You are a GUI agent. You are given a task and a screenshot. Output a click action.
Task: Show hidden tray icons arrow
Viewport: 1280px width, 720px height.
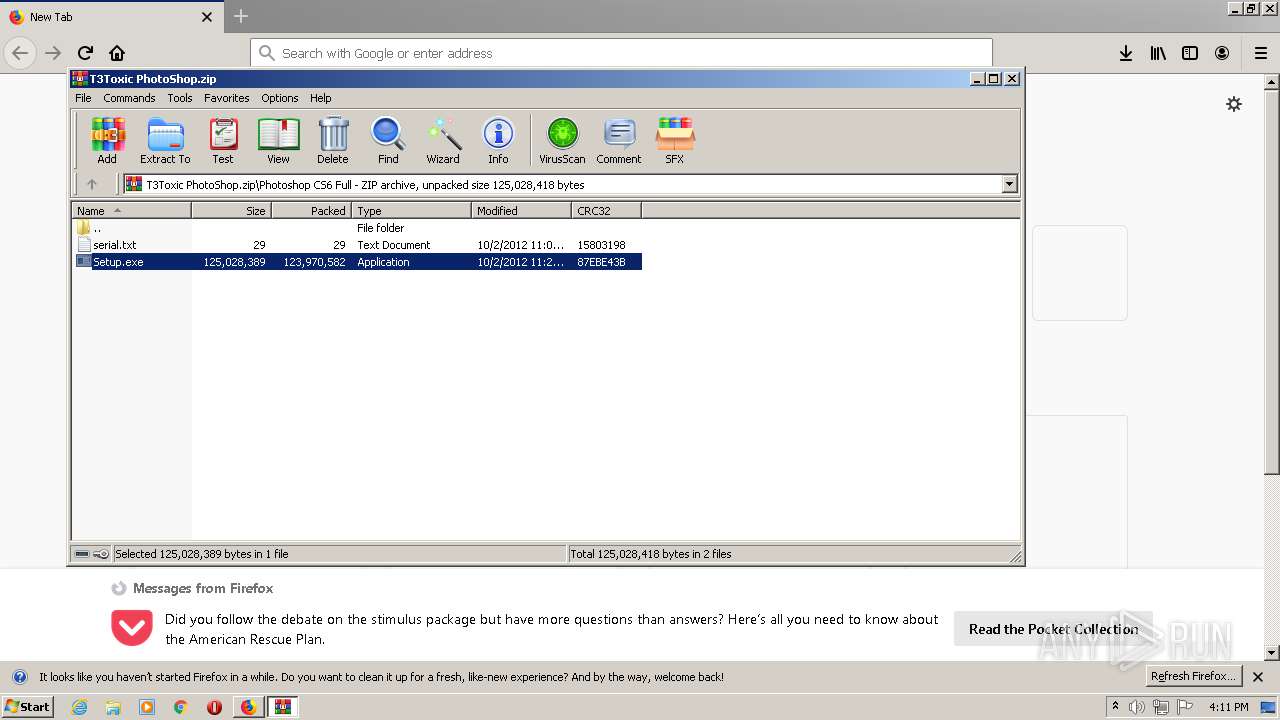[x=1115, y=706]
